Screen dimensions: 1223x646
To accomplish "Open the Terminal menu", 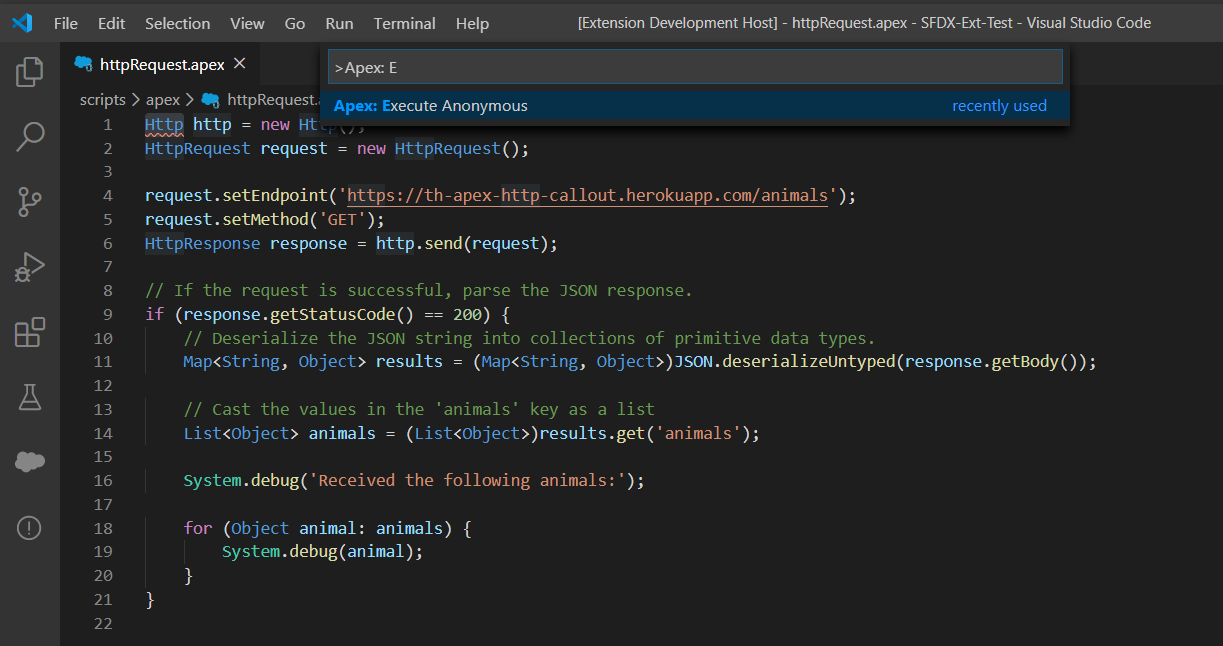I will pos(405,23).
